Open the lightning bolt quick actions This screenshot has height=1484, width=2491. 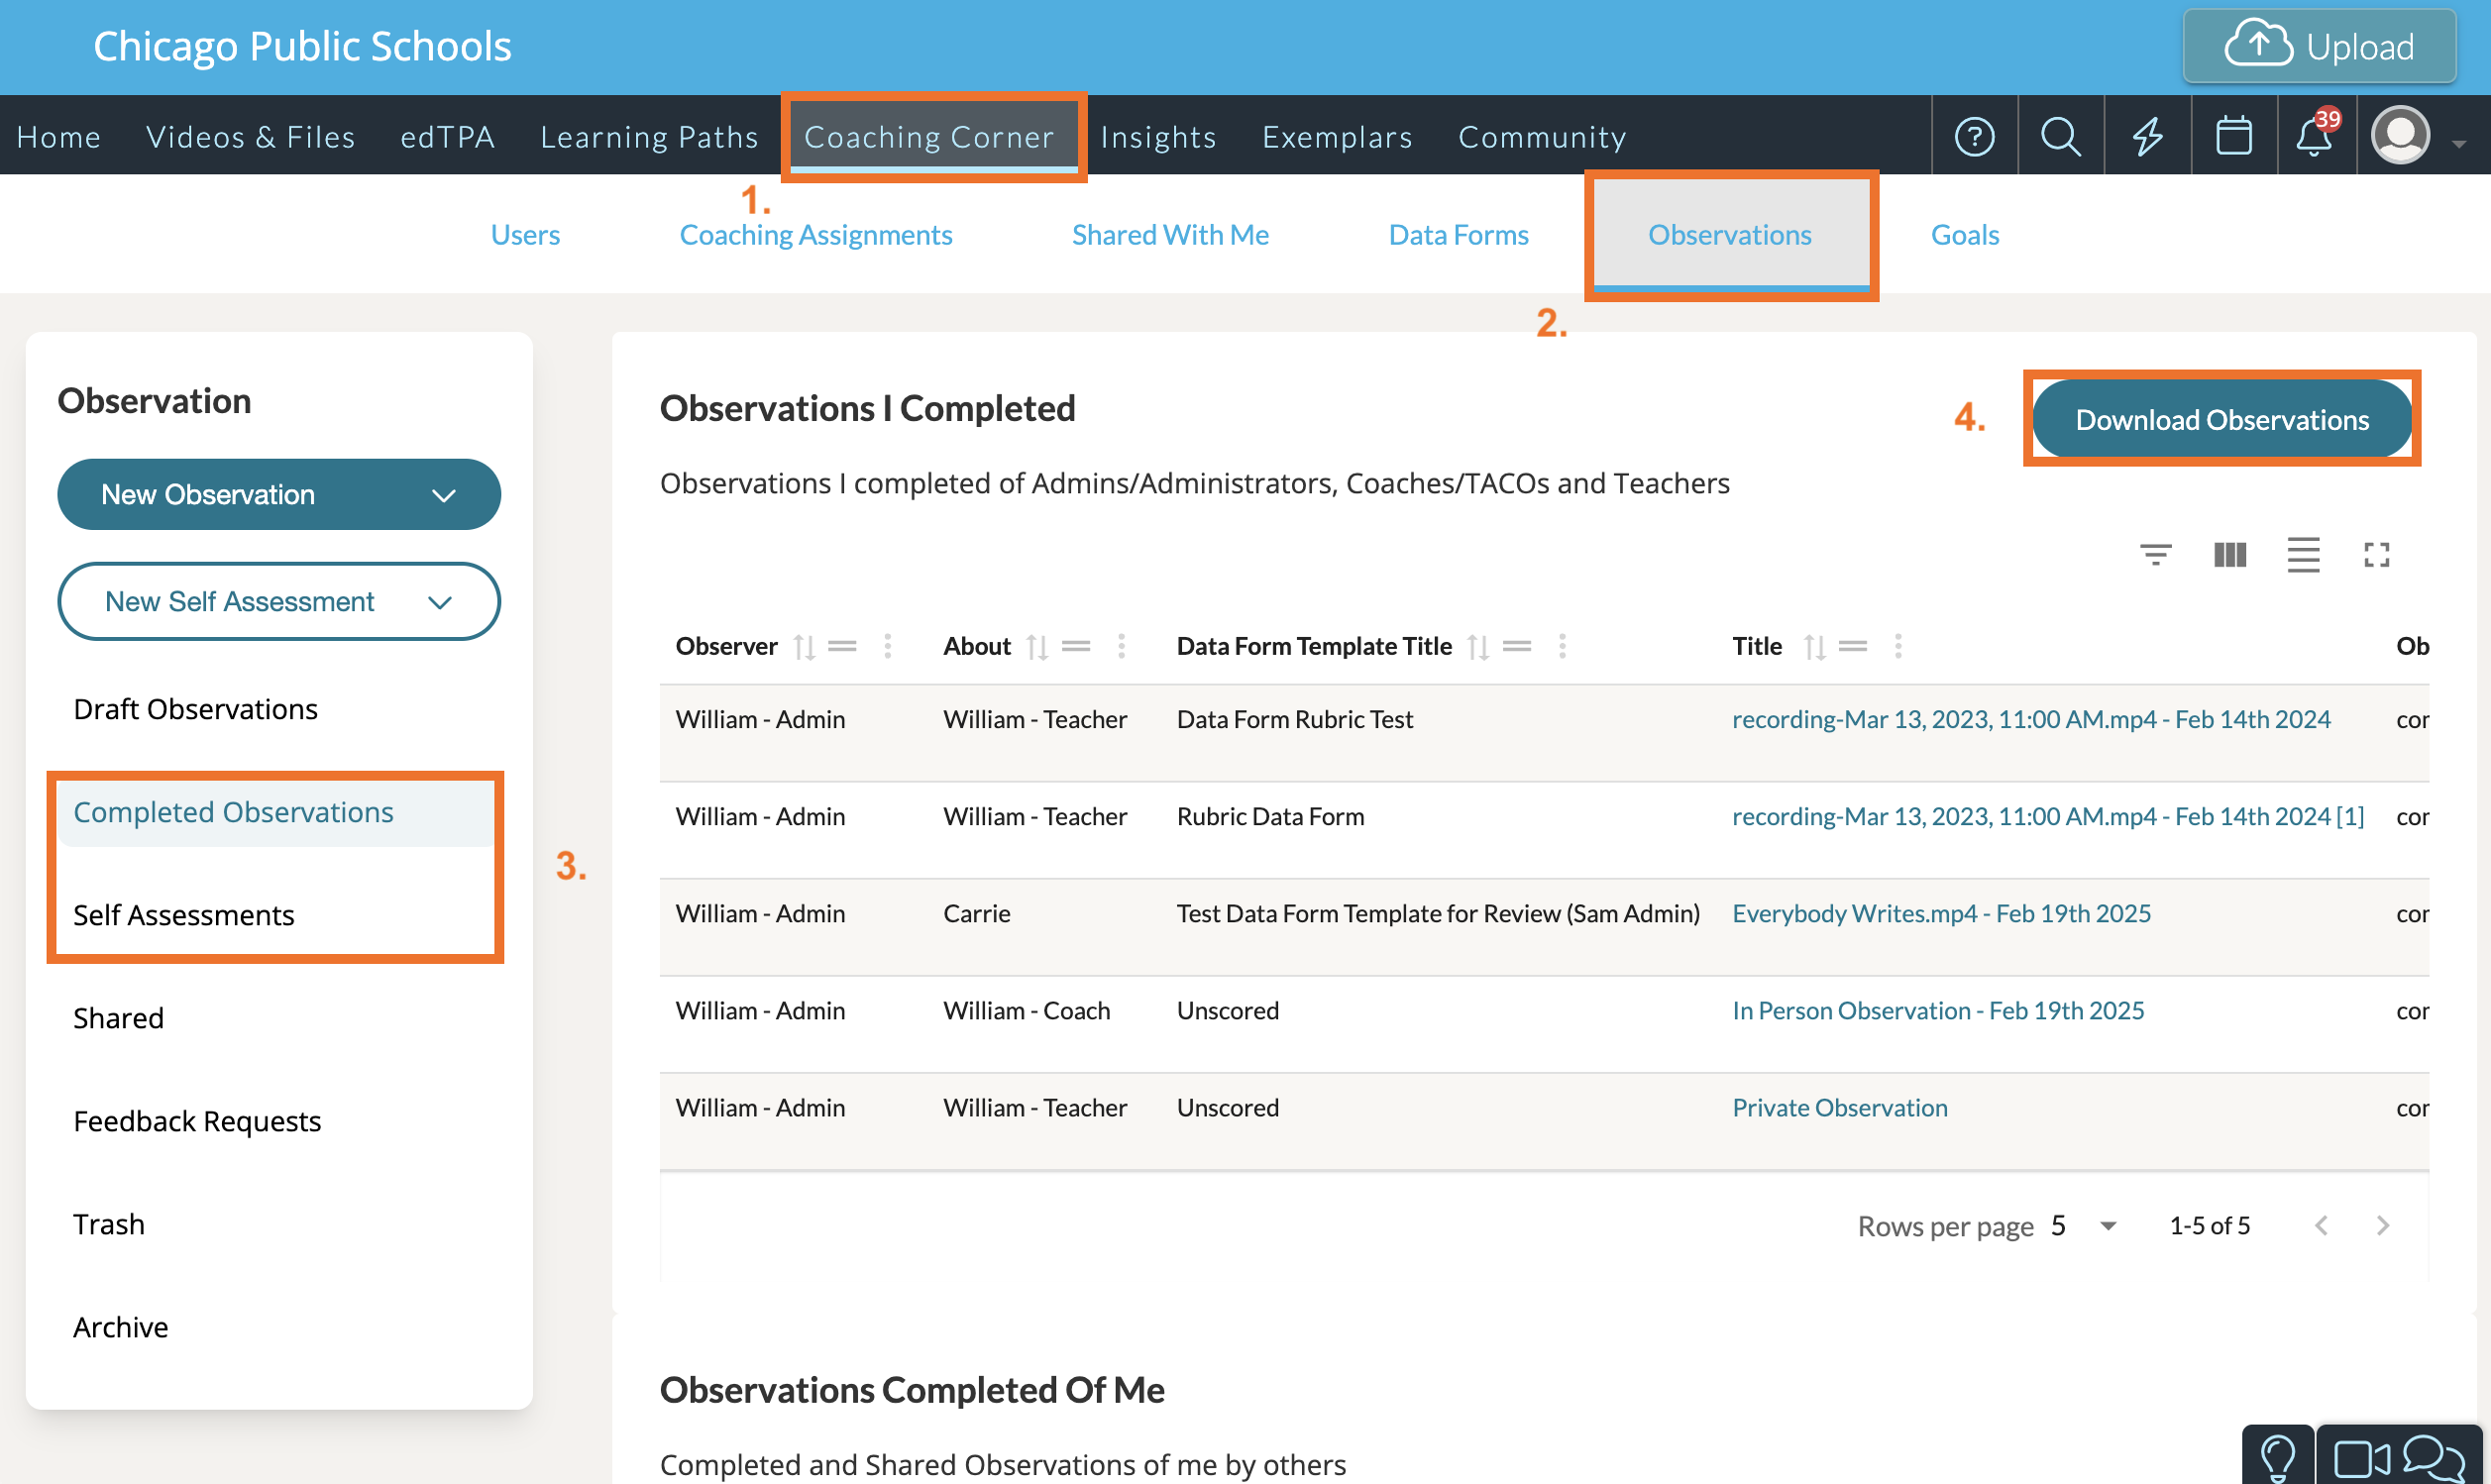pos(2147,136)
